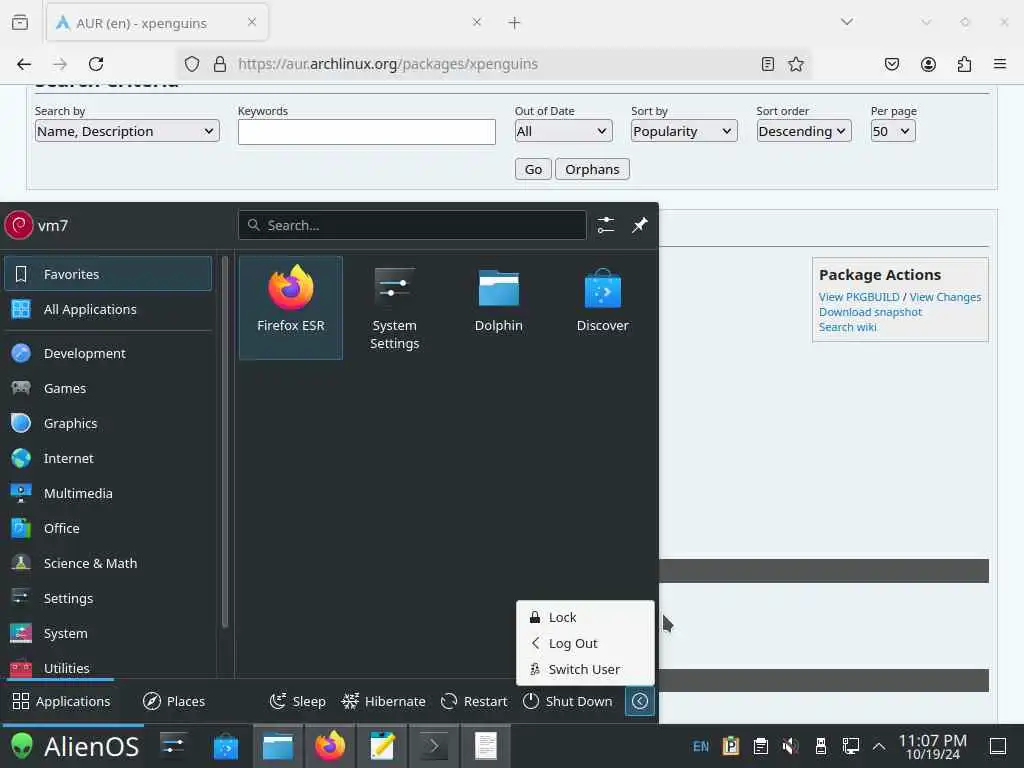Screen dimensions: 1024x768
Task: Click the tracking protection shield icon
Action: click(x=191, y=64)
